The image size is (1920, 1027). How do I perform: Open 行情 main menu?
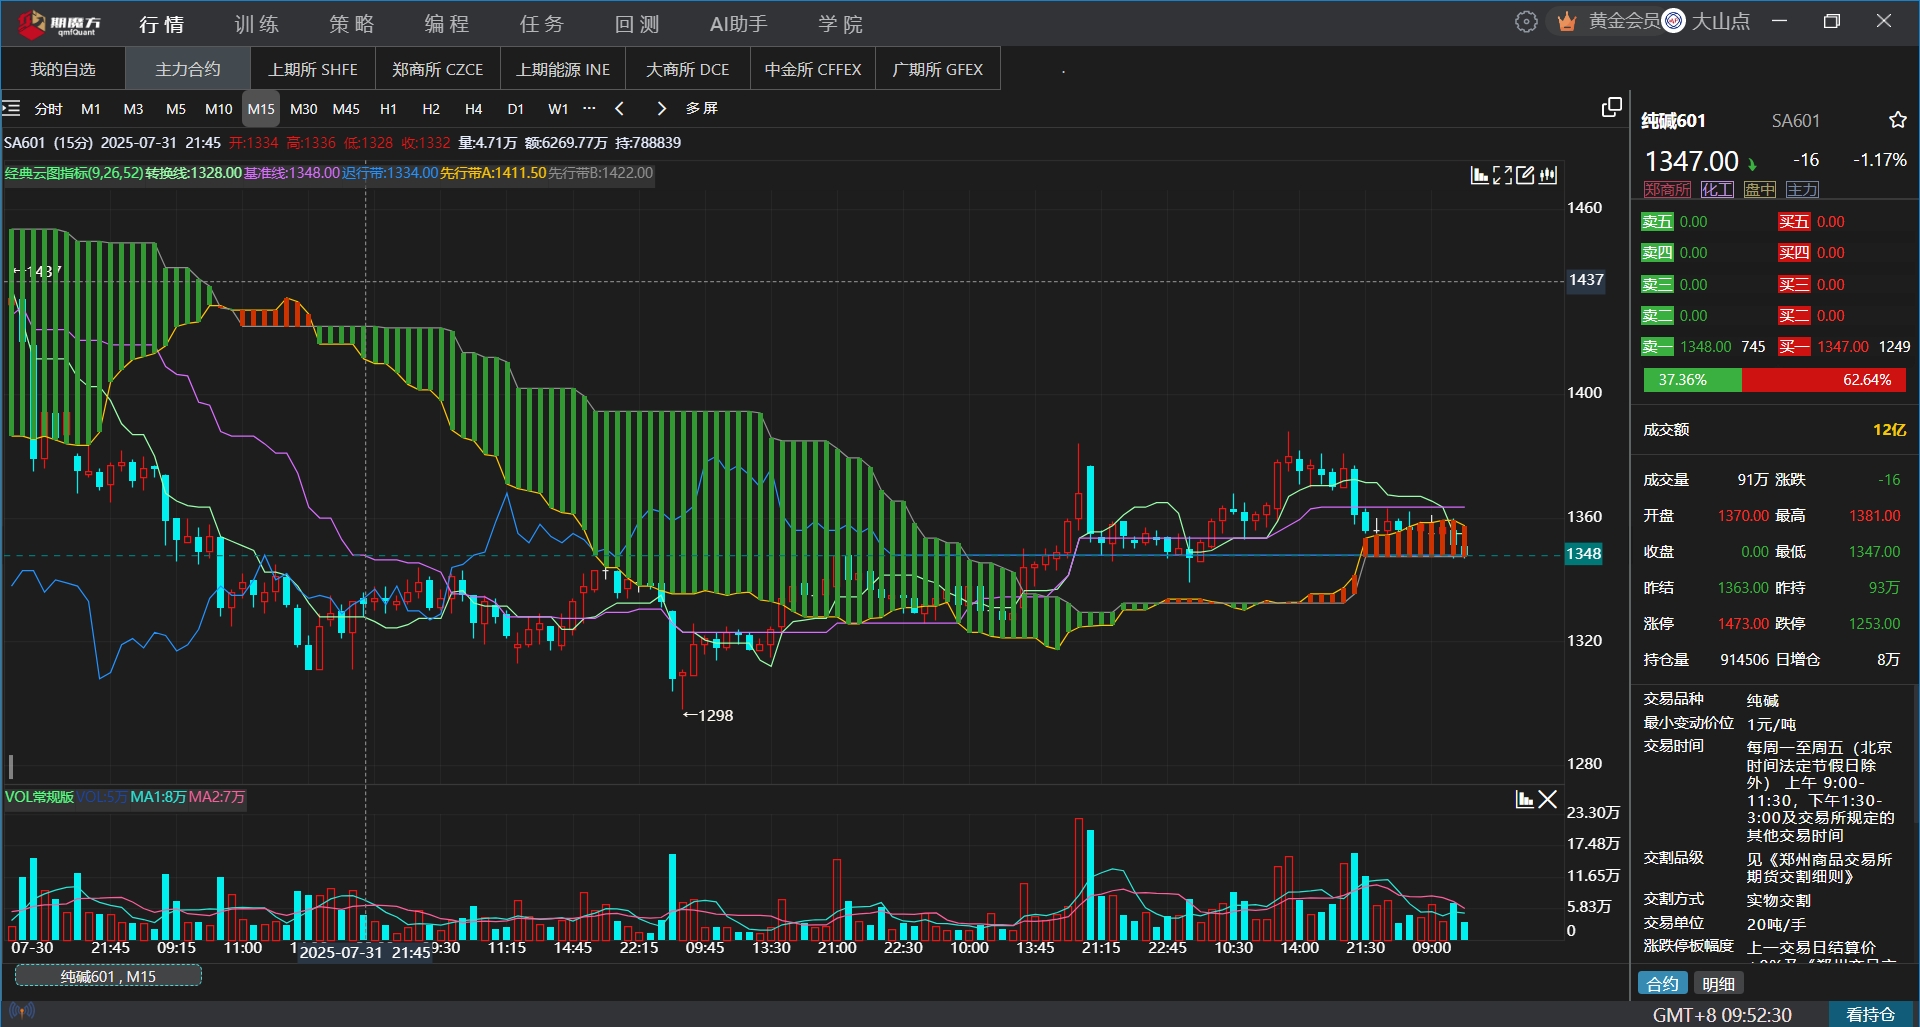click(162, 24)
